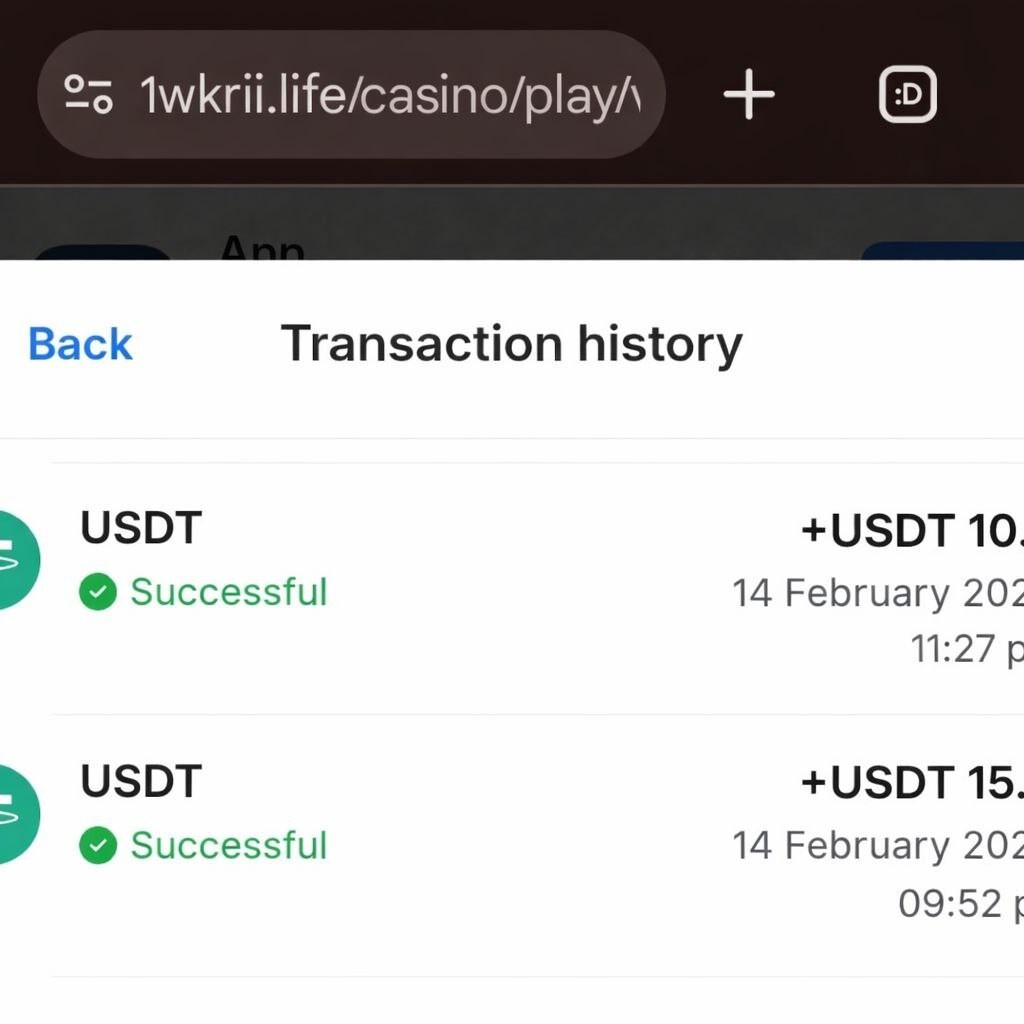Image resolution: width=1024 pixels, height=1024 pixels.
Task: Go Back from Transaction history
Action: click(80, 345)
